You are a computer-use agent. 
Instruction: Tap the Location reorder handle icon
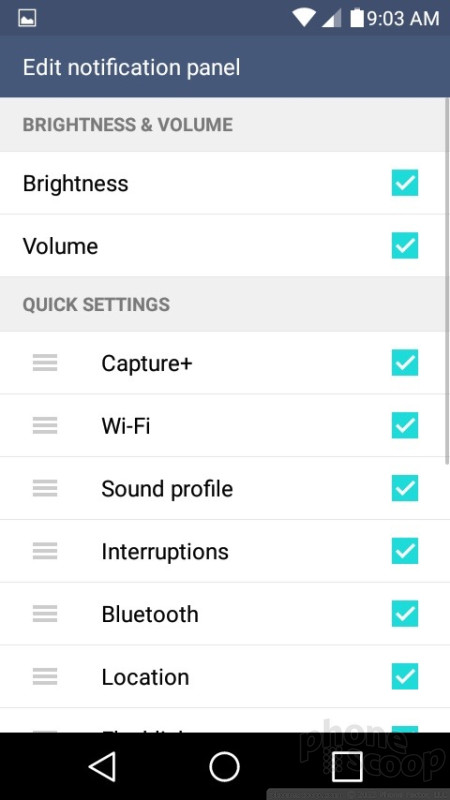click(45, 677)
